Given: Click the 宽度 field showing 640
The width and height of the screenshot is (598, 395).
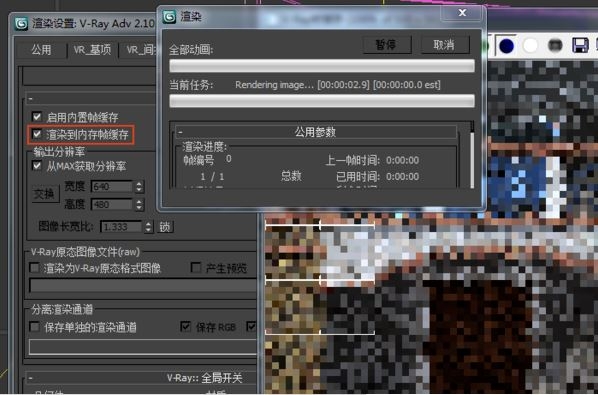Looking at the screenshot, I should coord(111,186).
